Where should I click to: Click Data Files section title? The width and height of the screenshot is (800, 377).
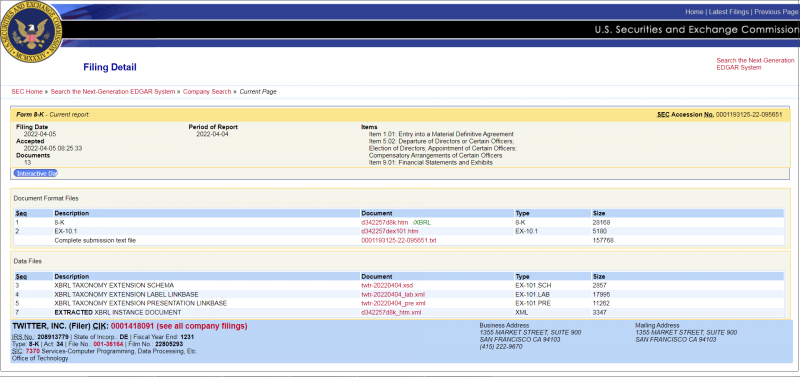coord(28,261)
